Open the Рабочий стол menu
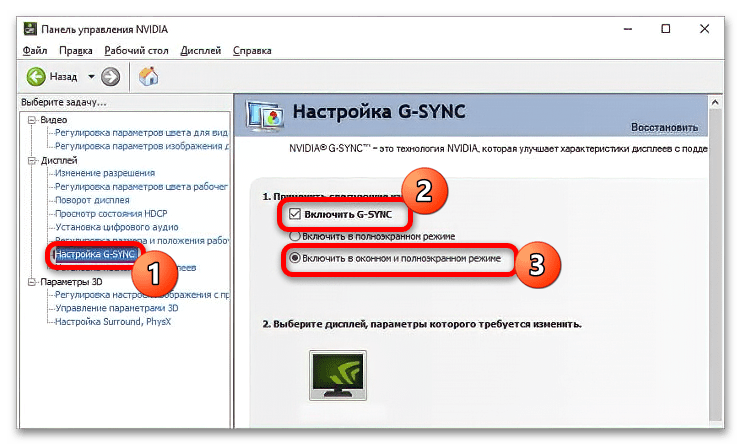This screenshot has width=741, height=445. pyautogui.click(x=136, y=51)
